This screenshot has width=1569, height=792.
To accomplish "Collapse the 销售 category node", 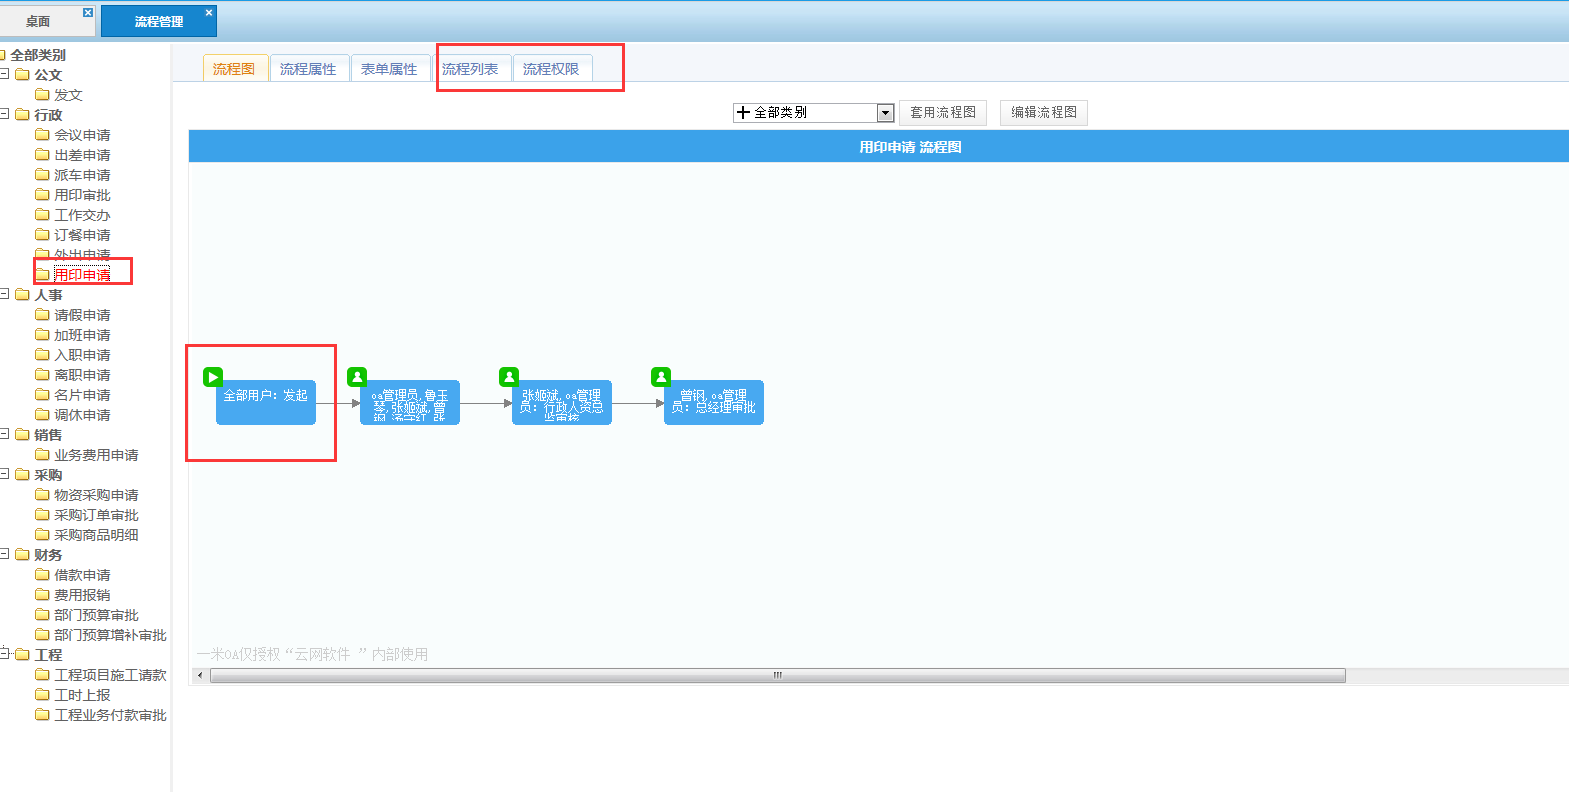I will [4, 434].
